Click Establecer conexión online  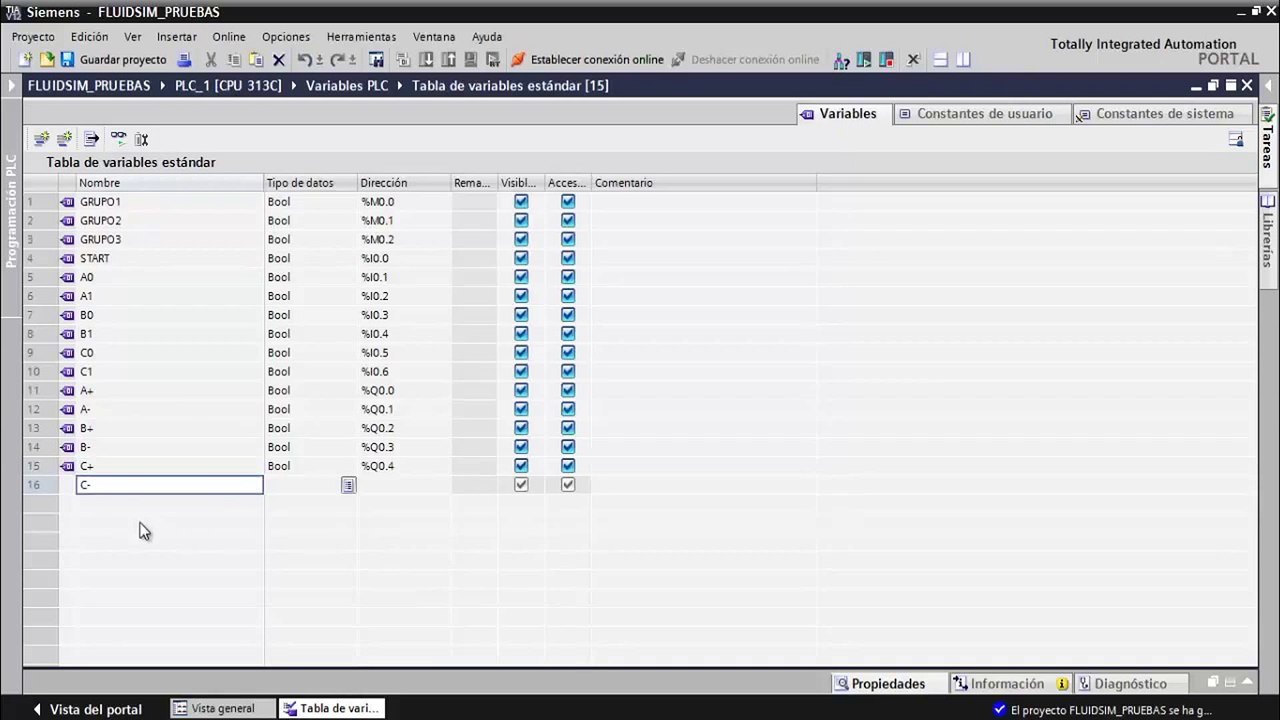tap(588, 60)
